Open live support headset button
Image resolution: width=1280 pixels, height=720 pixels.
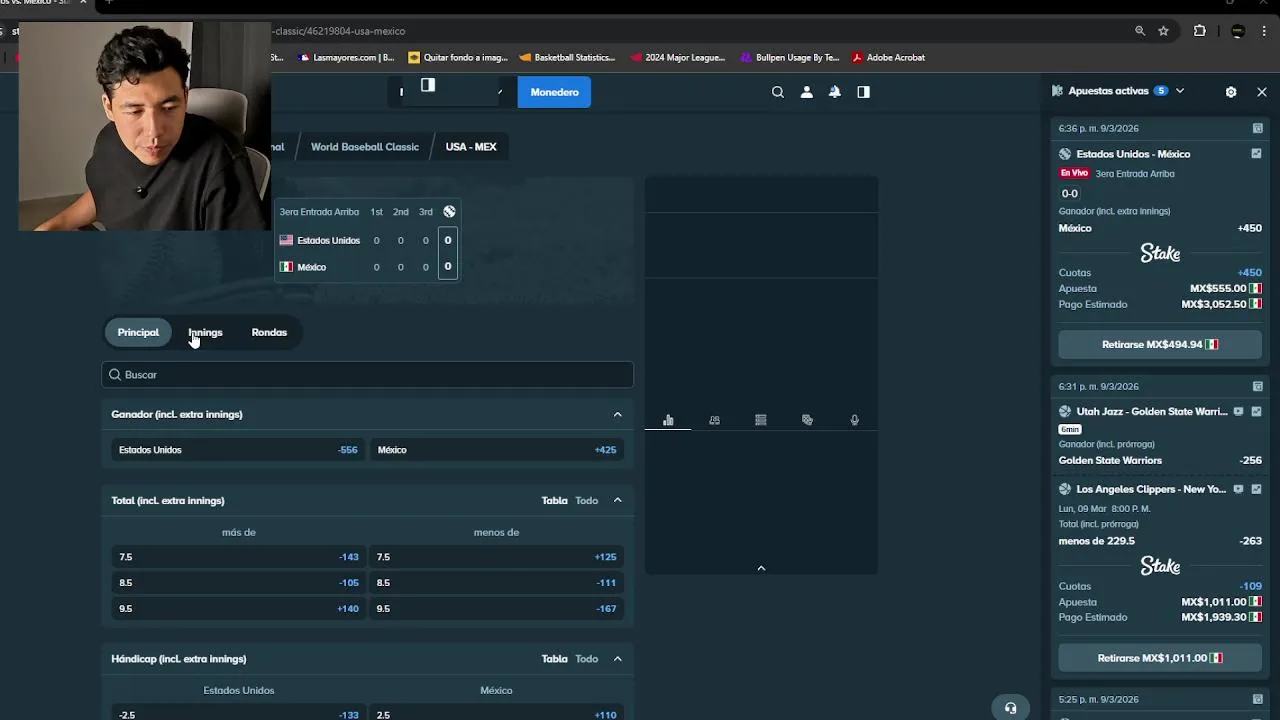pyautogui.click(x=1010, y=708)
